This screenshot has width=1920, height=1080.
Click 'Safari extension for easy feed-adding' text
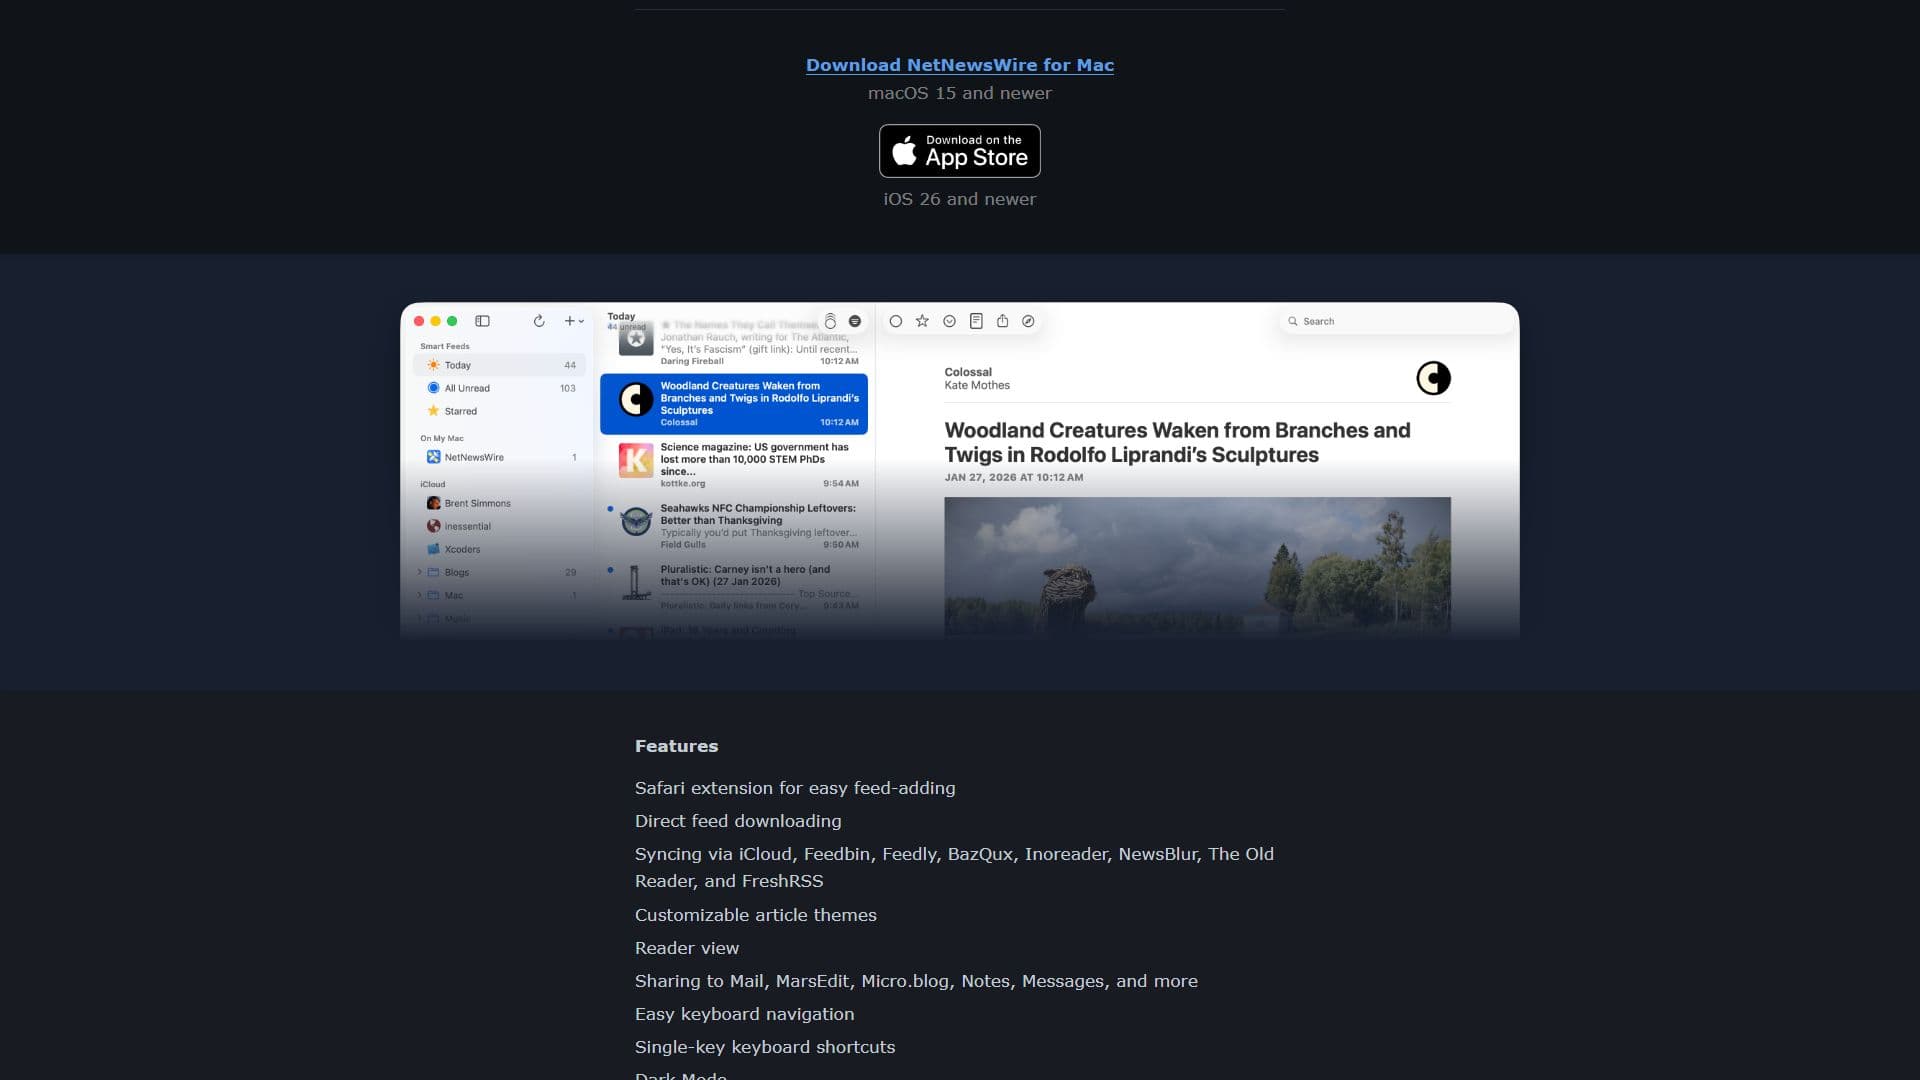coord(795,788)
